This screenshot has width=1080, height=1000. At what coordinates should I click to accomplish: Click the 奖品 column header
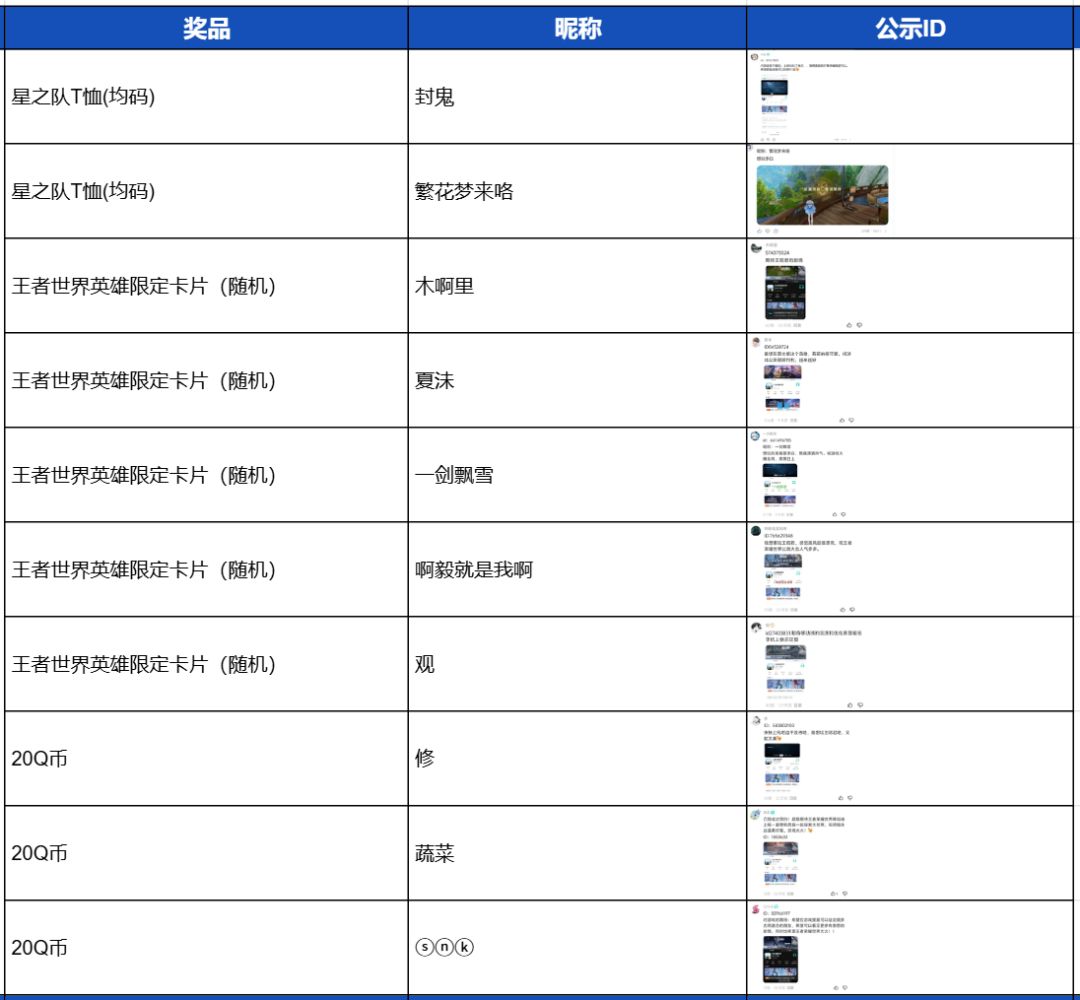pos(206,28)
